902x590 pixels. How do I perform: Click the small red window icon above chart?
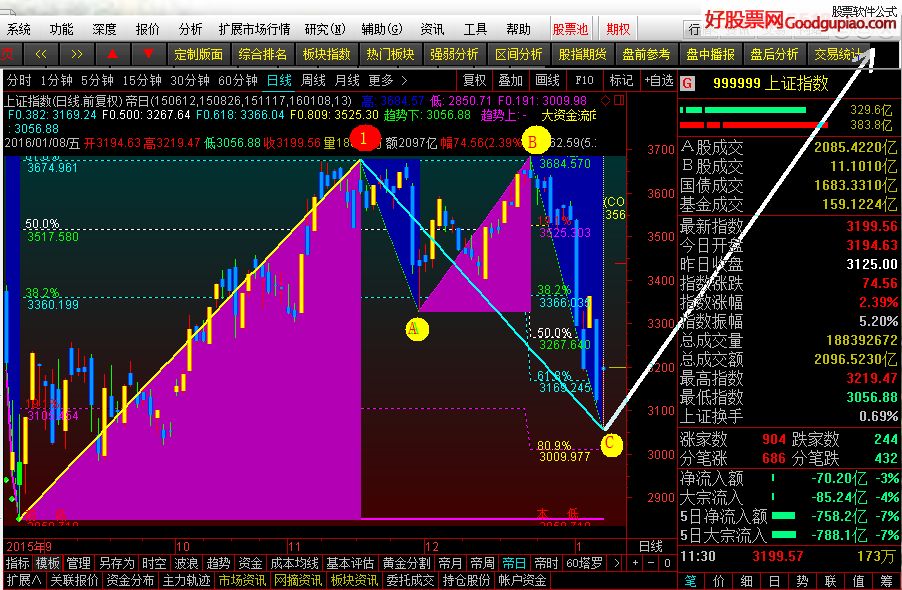[x=619, y=101]
